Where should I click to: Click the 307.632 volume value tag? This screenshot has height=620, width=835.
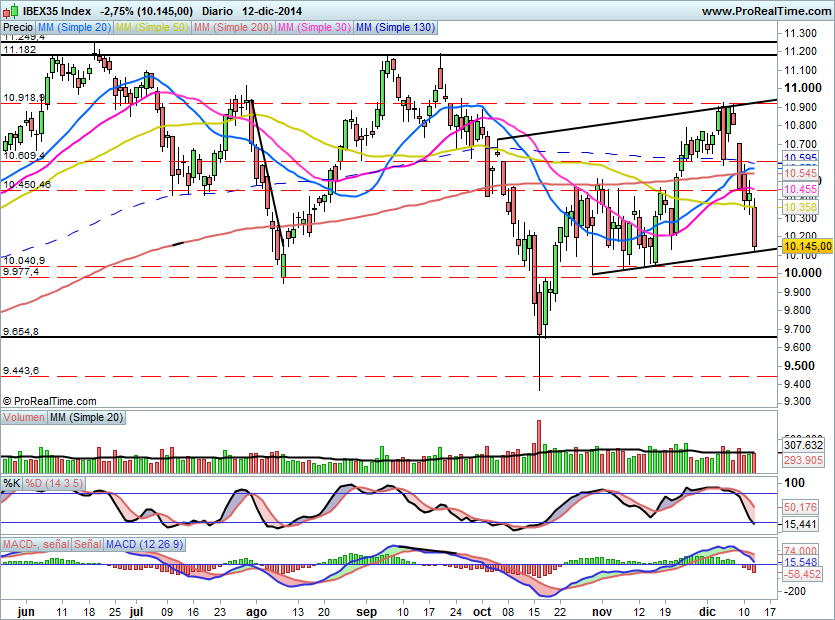coord(803,445)
